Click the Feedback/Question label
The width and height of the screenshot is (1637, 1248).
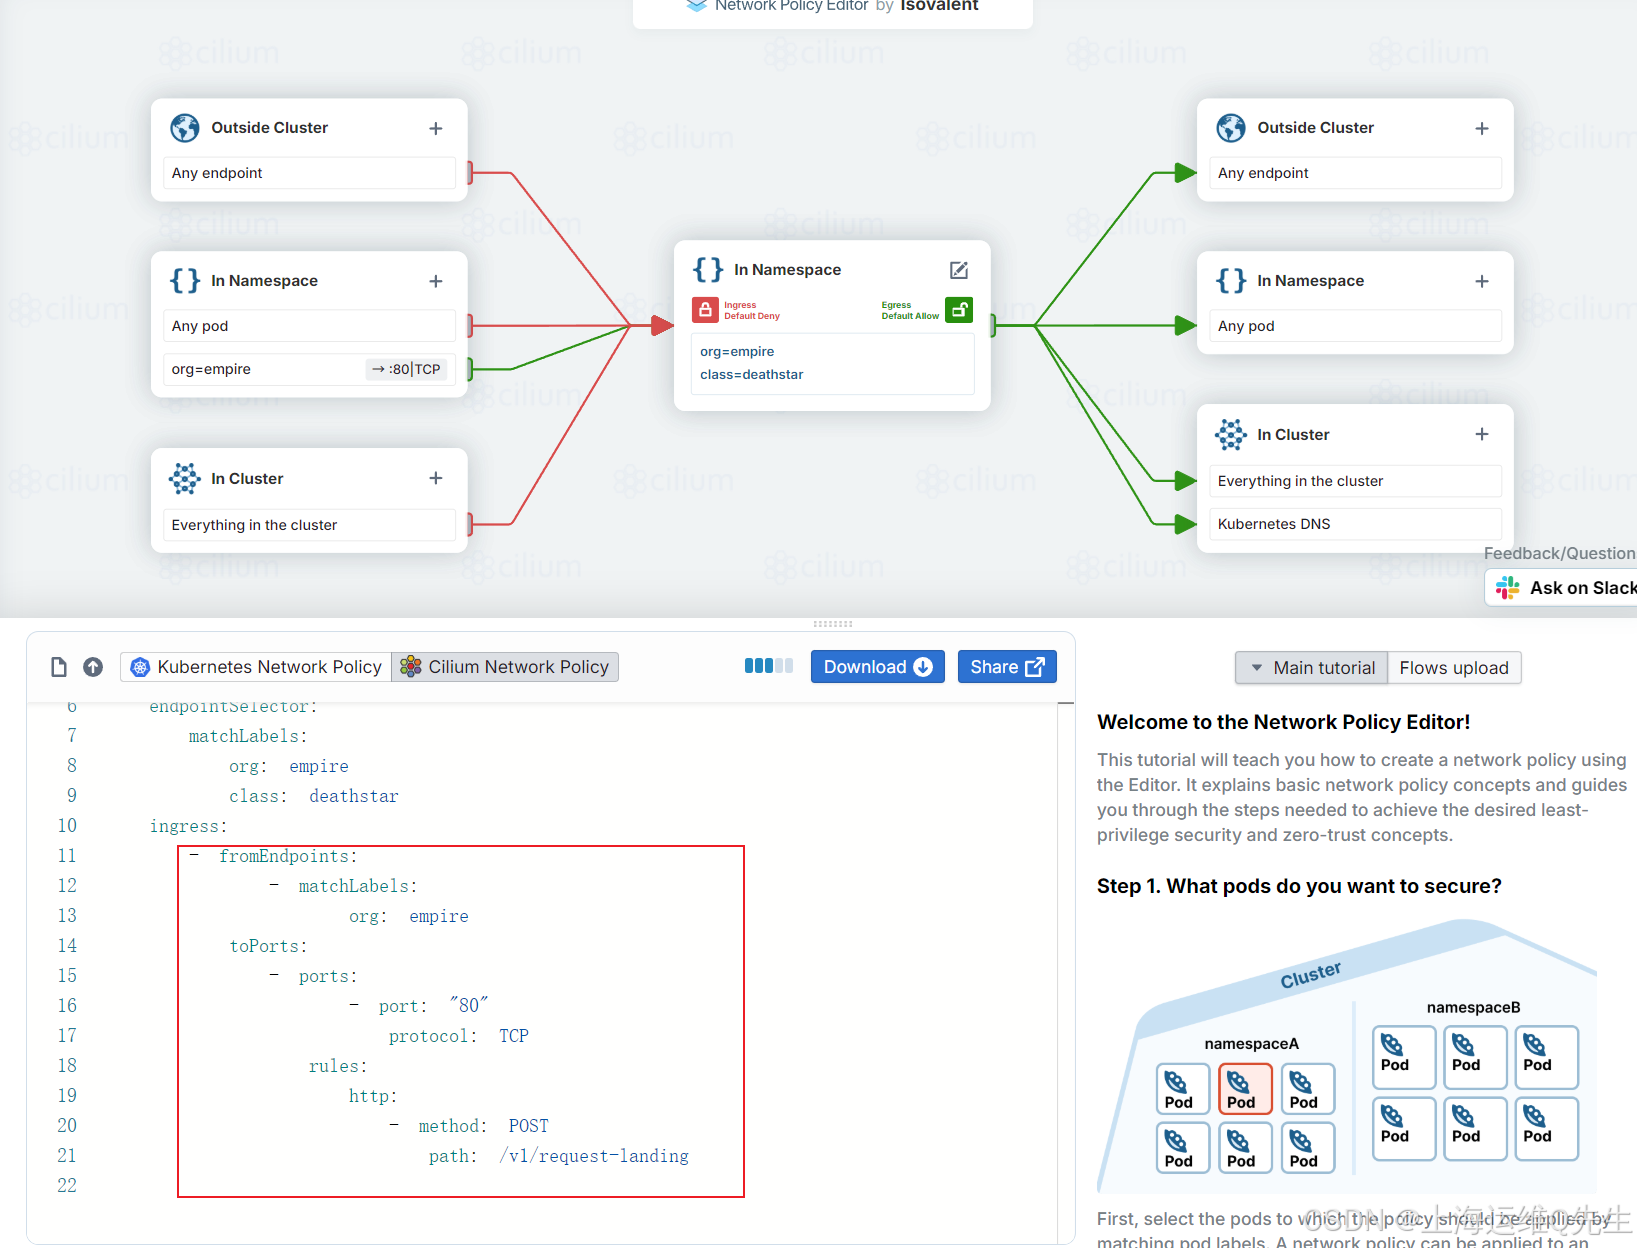[1560, 553]
